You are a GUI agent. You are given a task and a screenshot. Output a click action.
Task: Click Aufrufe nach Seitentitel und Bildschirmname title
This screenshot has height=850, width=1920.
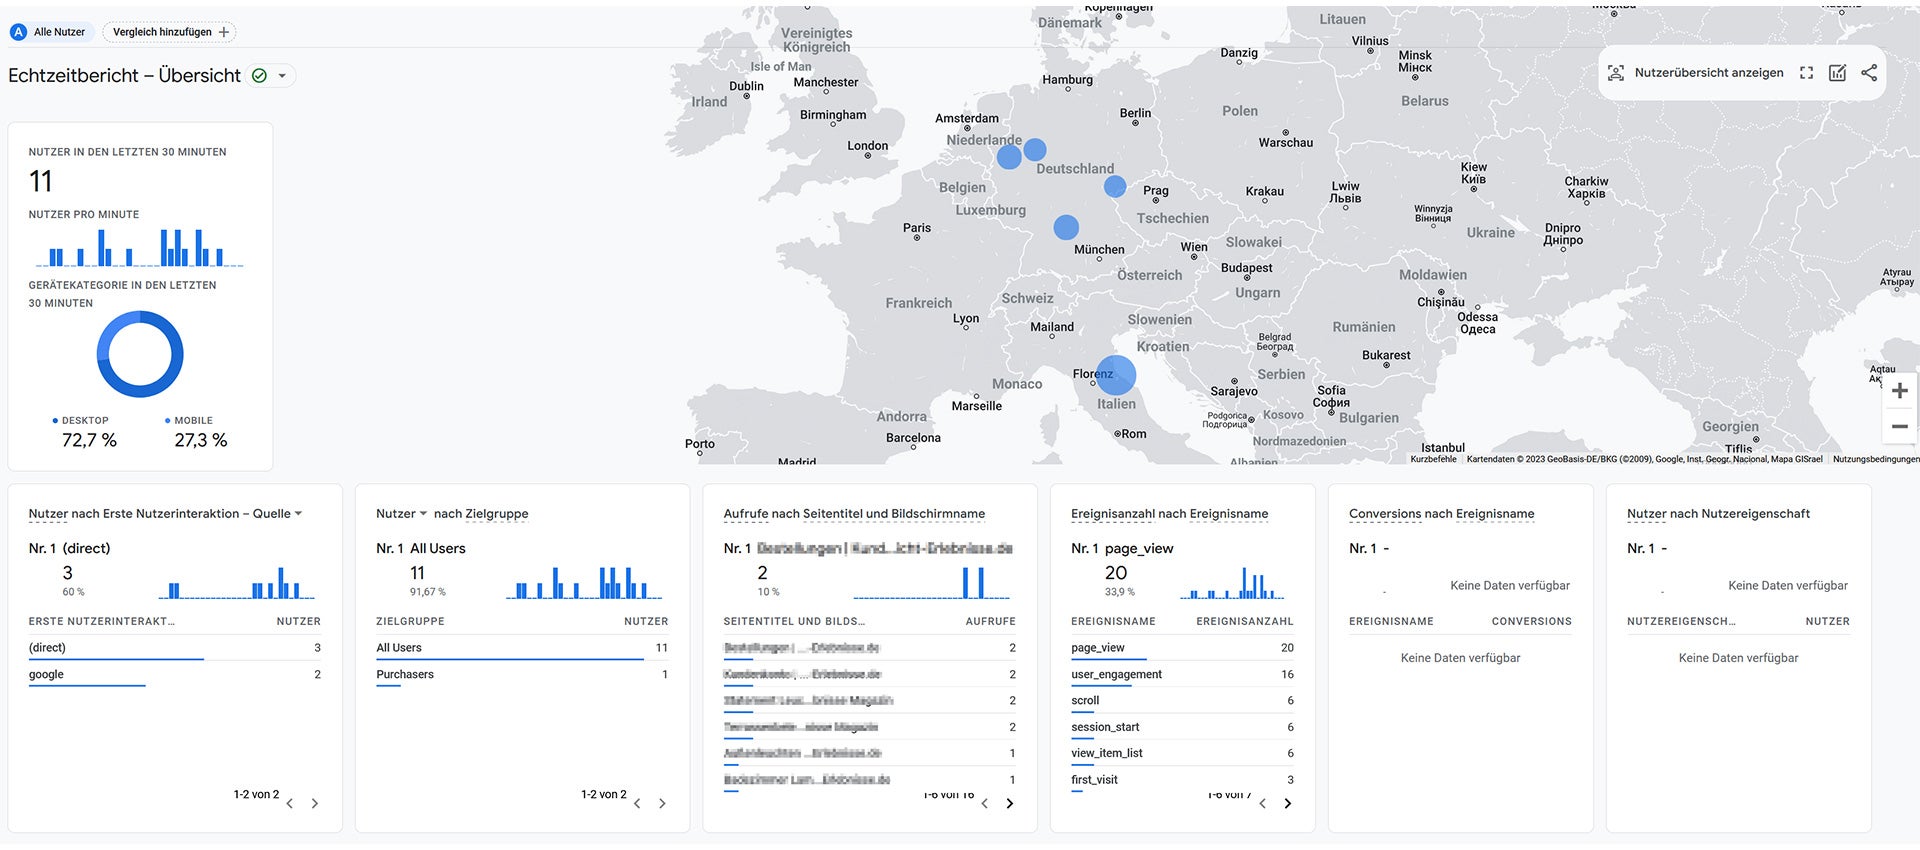pyautogui.click(x=854, y=514)
